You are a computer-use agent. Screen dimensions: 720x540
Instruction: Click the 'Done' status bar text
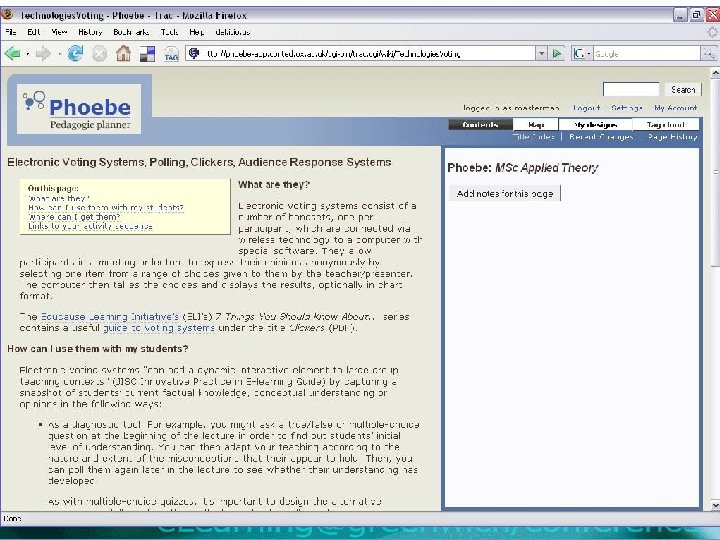coord(12,518)
